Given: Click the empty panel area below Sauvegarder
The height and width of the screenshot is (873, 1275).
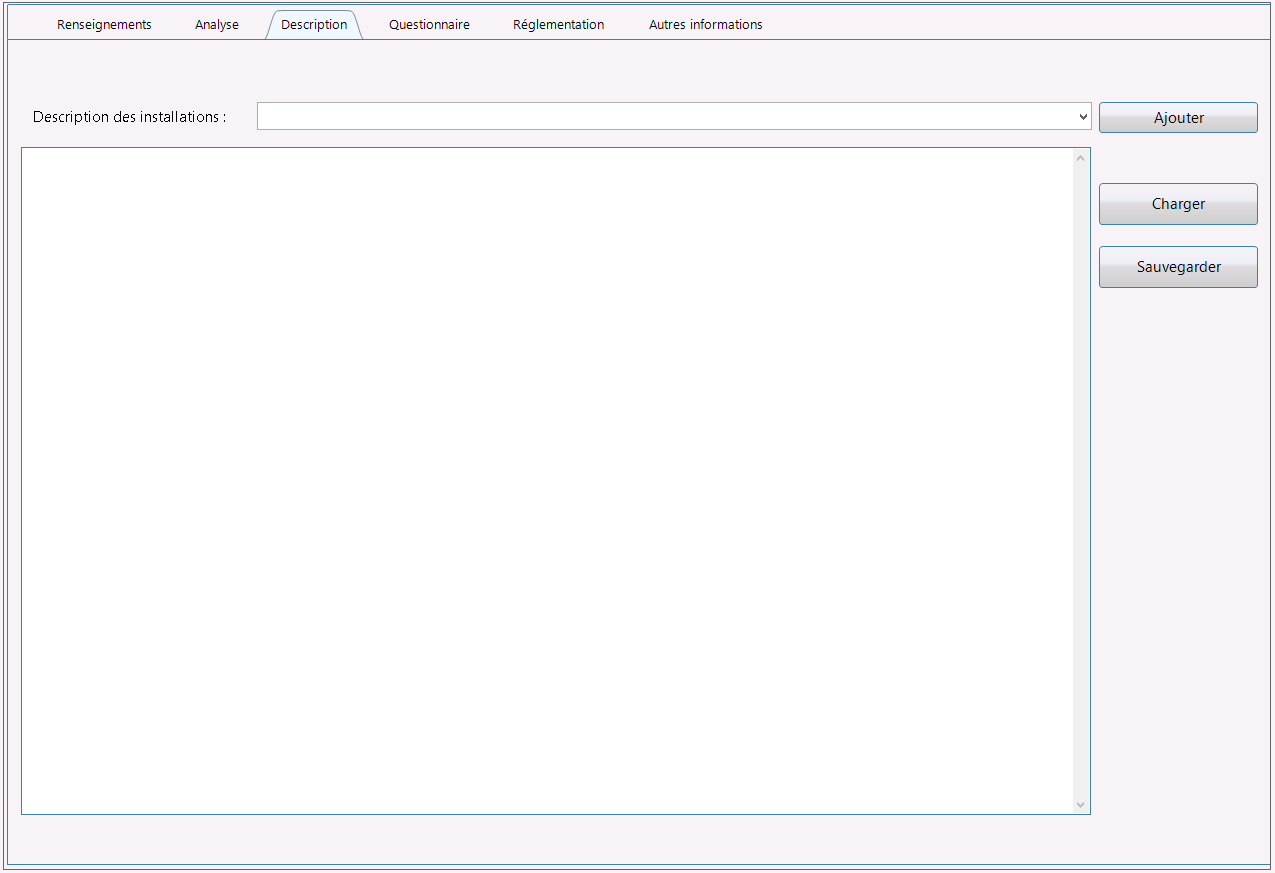Looking at the screenshot, I should (x=1180, y=570).
